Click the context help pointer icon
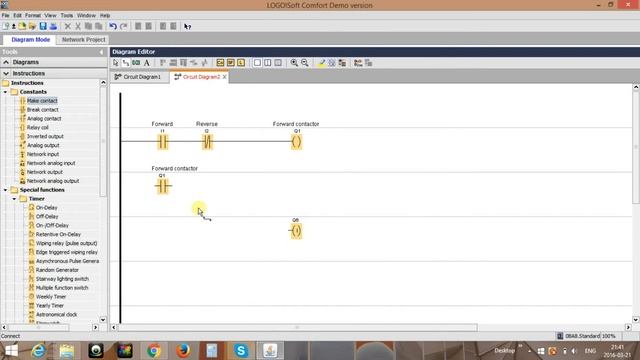 pos(187,27)
